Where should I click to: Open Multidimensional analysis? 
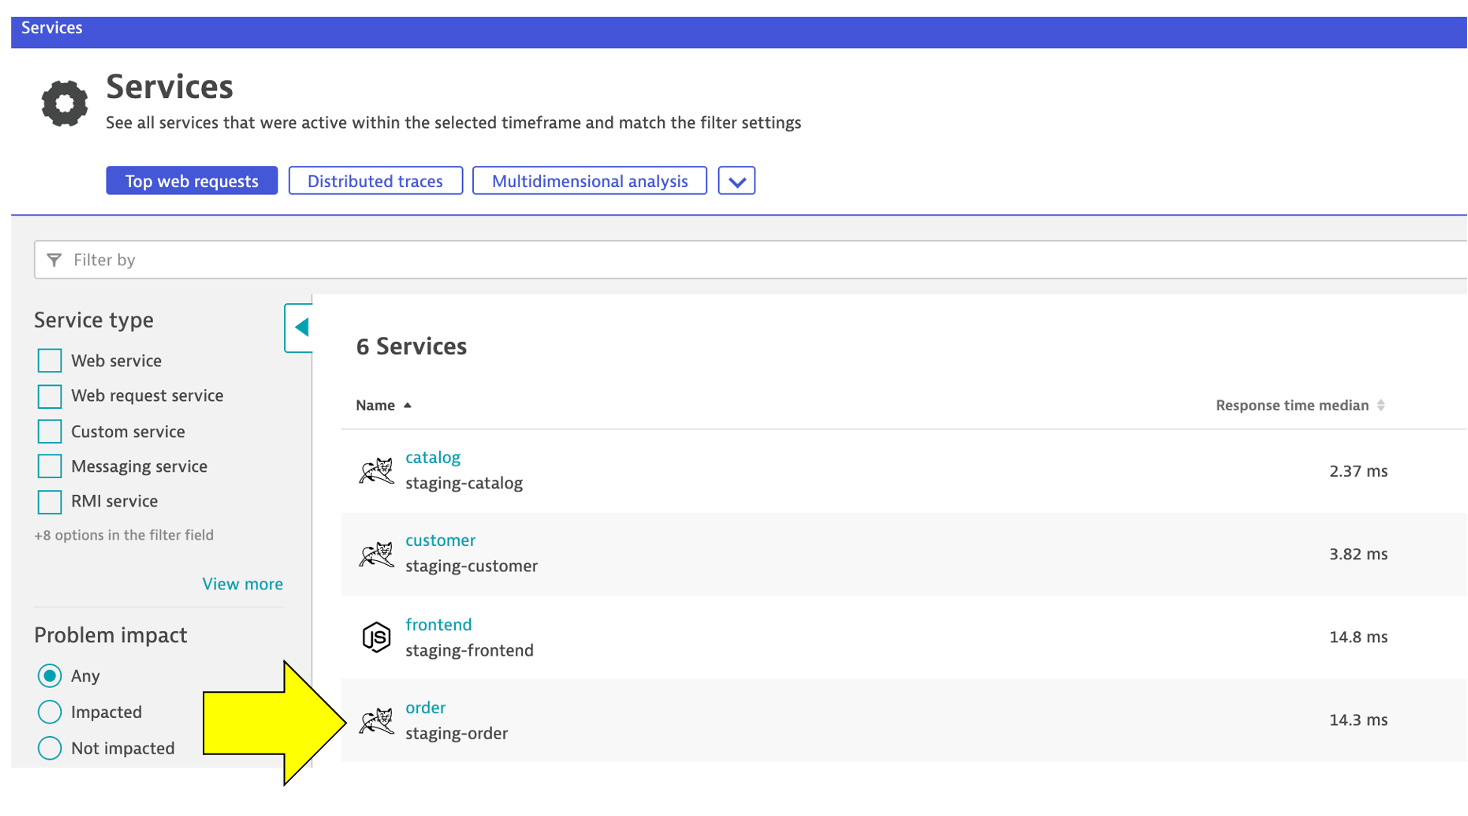[x=589, y=181]
